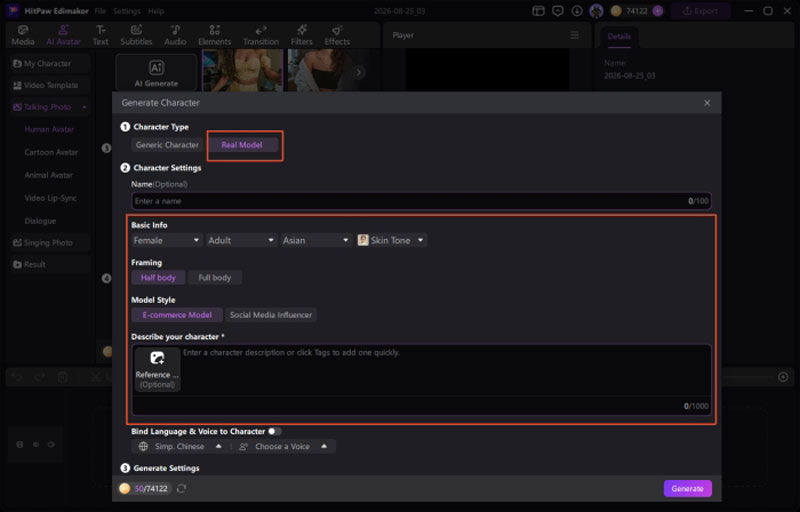Select Half body framing
Viewport: 800px width, 512px height.
(158, 277)
